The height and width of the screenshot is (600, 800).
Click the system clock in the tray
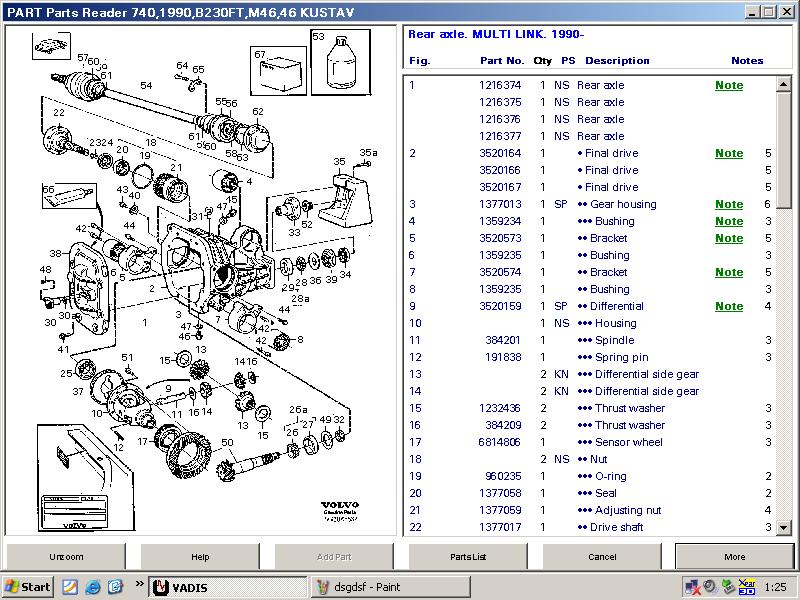point(774,587)
